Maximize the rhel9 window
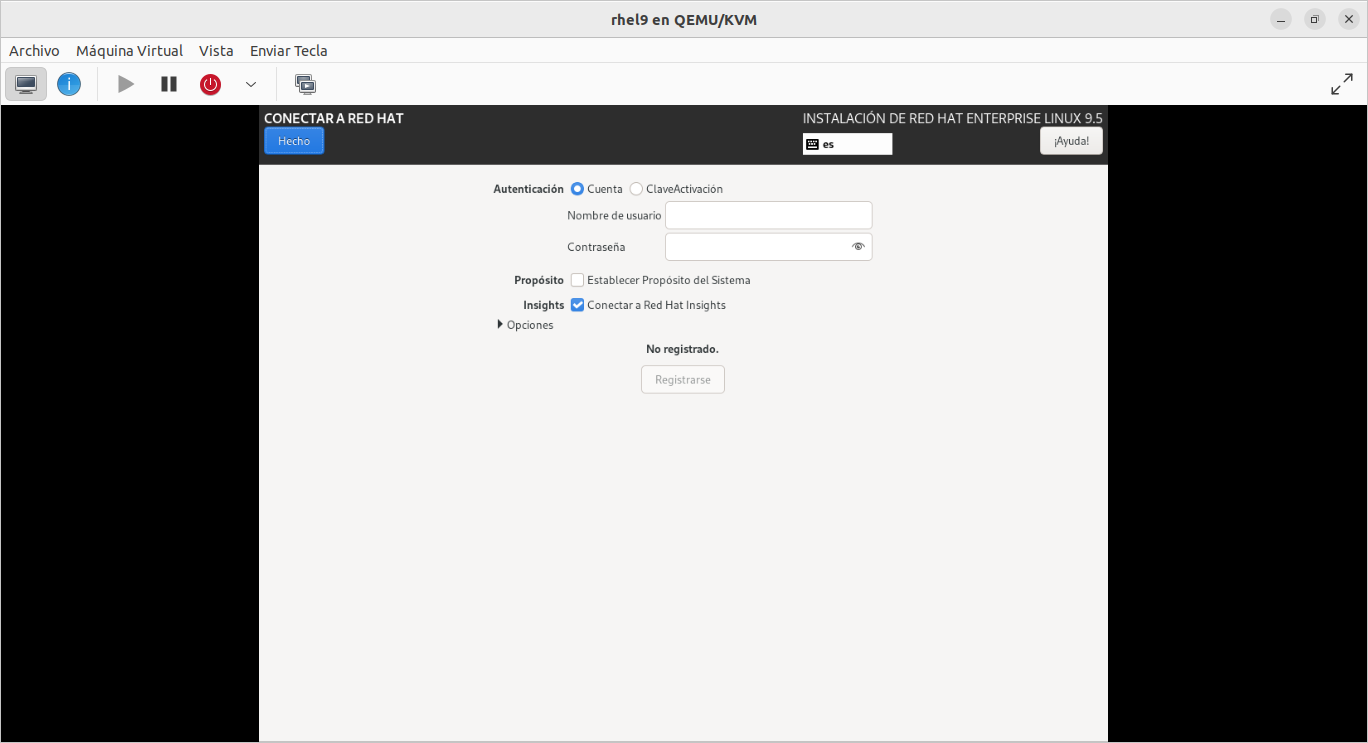The height and width of the screenshot is (743, 1368). 1315,19
